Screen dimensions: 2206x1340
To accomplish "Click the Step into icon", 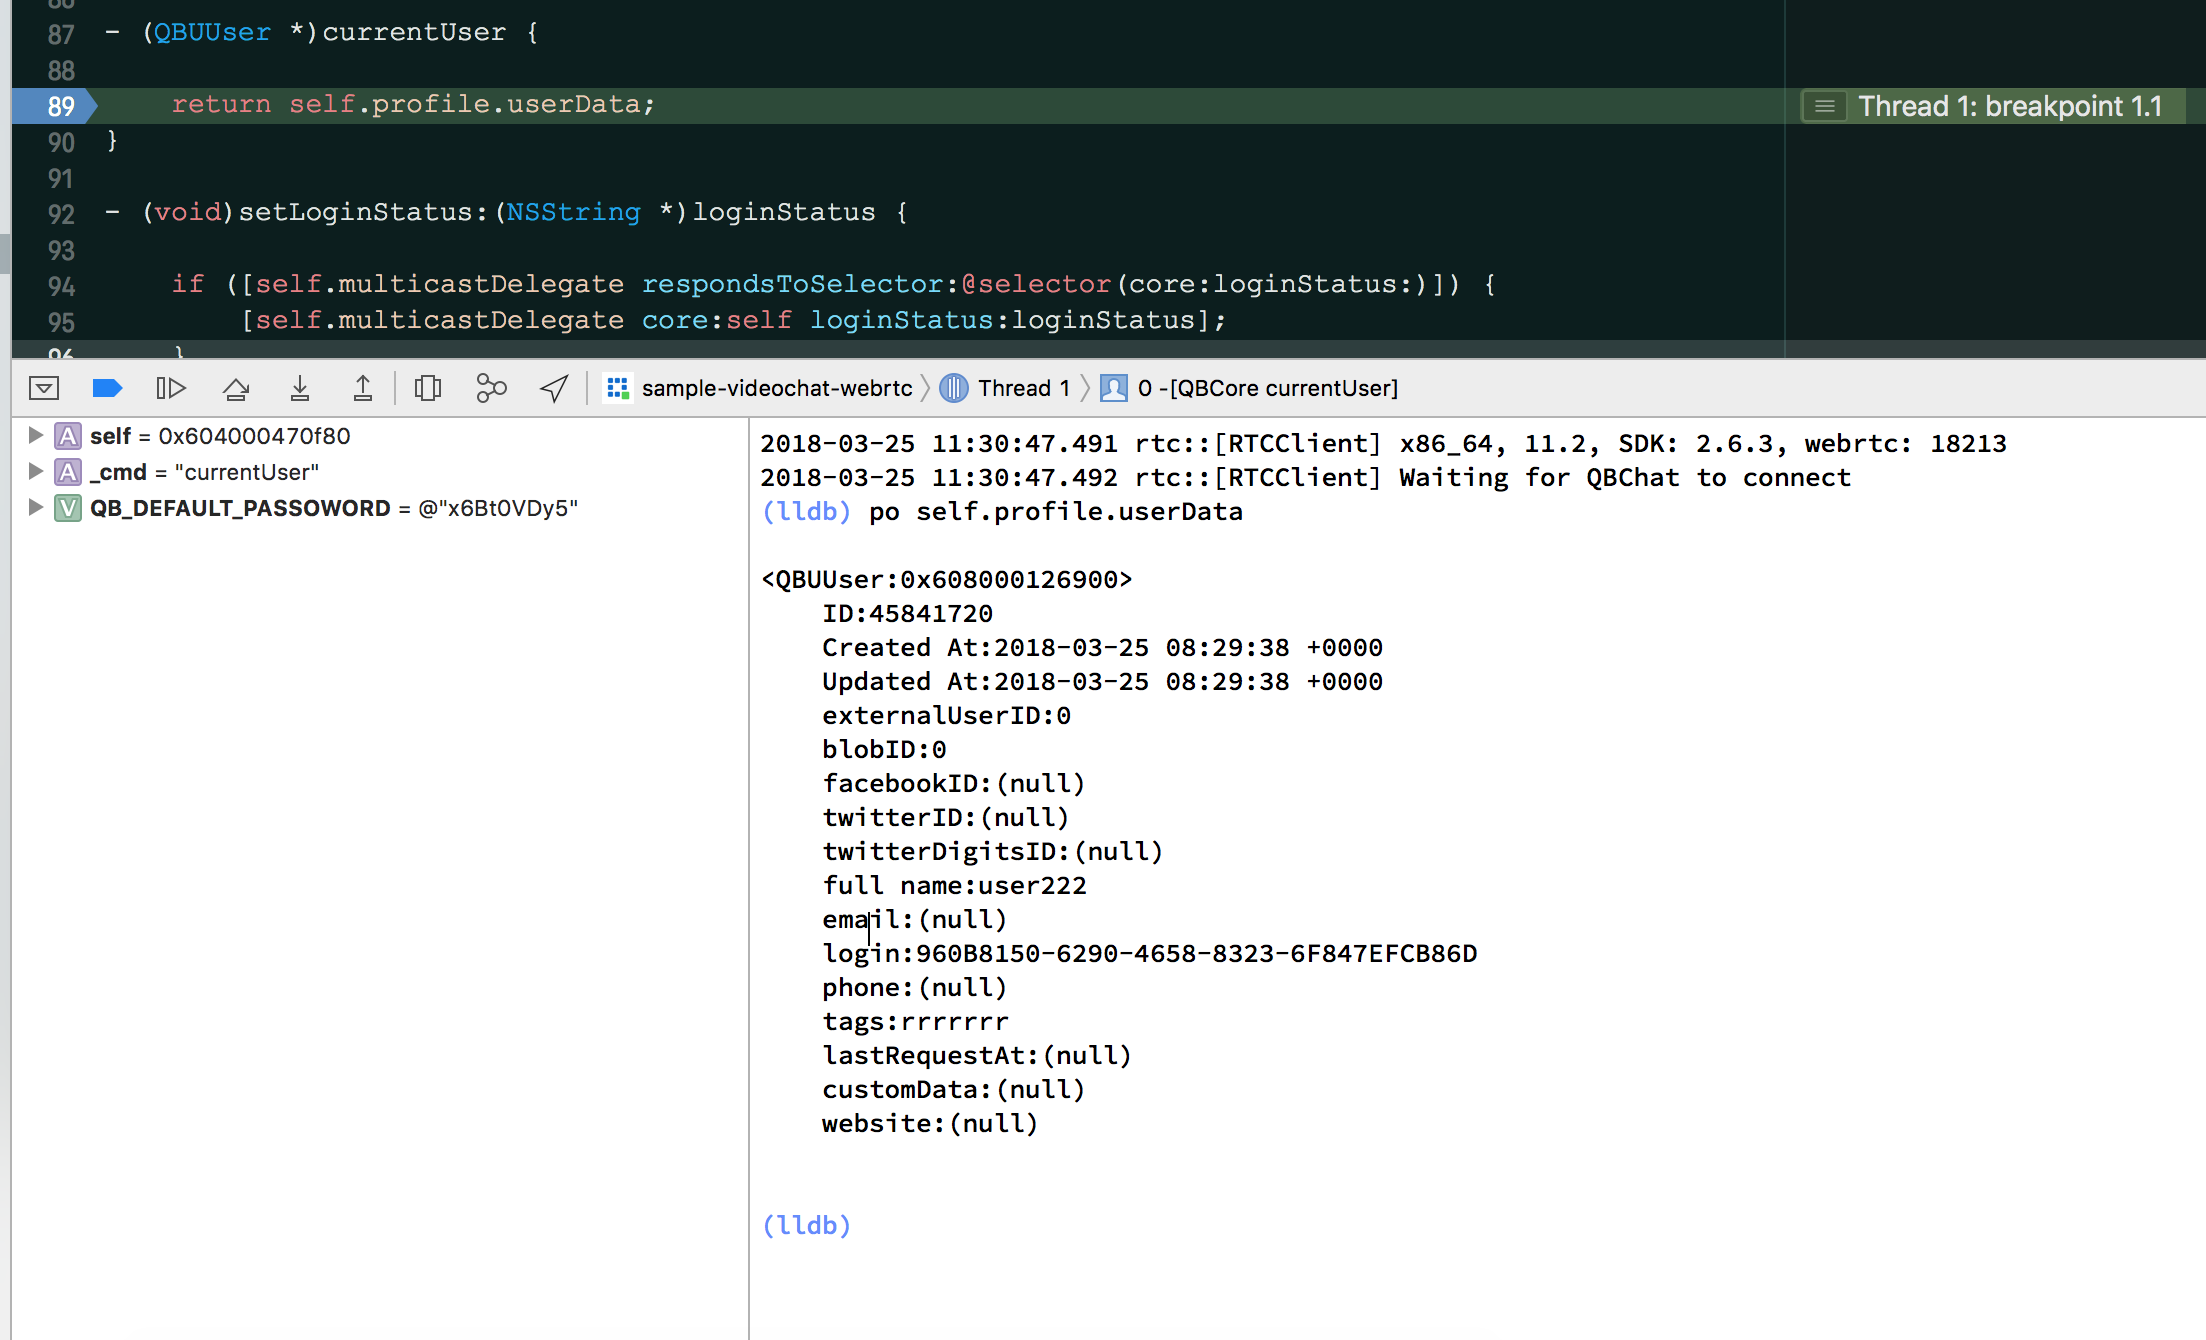I will (x=300, y=388).
